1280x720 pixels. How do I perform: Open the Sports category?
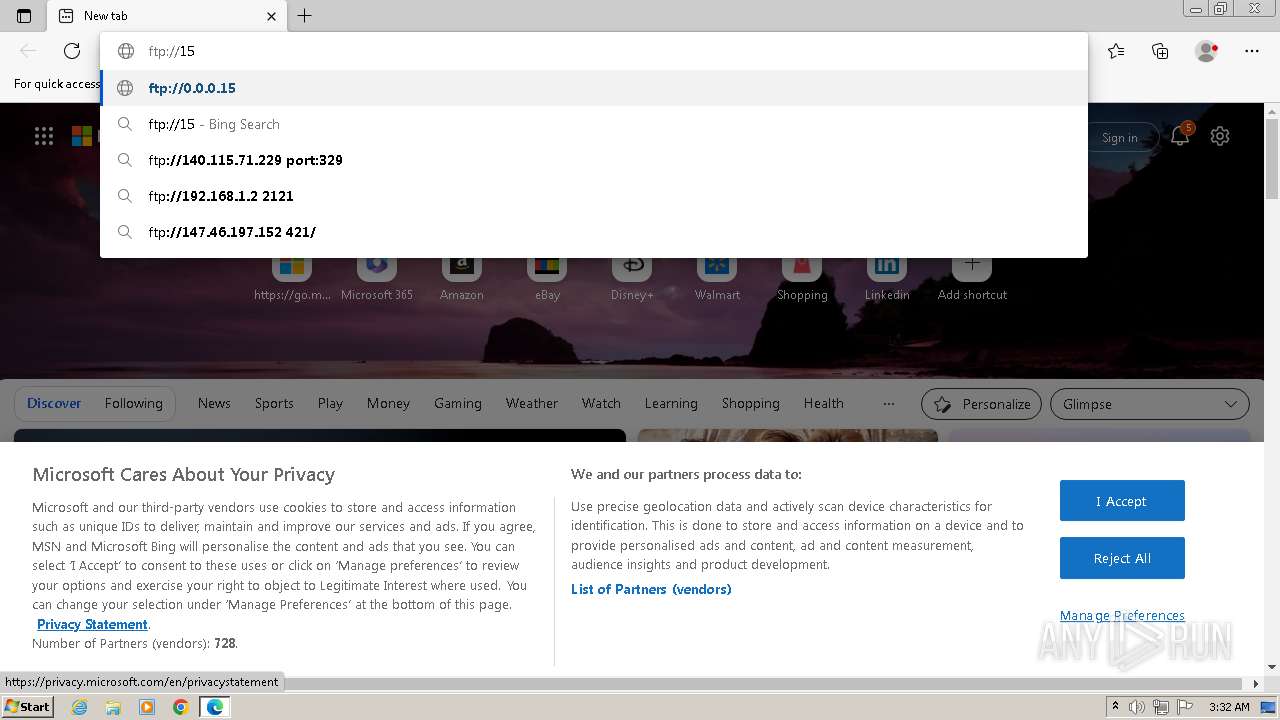point(274,403)
